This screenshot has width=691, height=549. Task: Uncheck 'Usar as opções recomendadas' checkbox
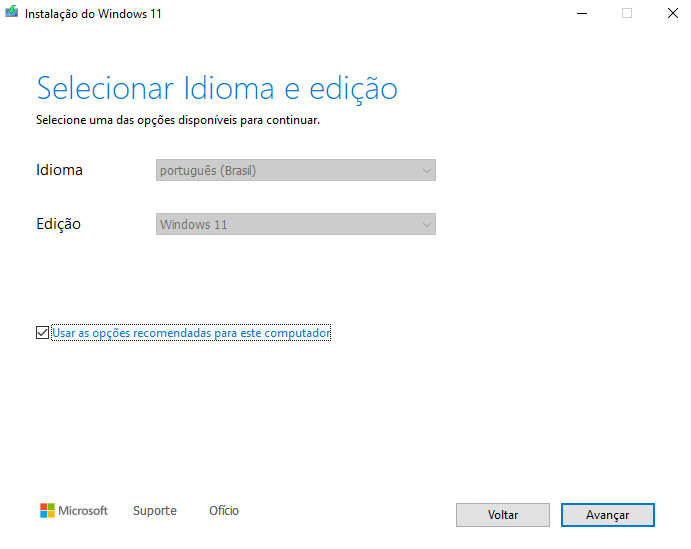click(x=42, y=333)
